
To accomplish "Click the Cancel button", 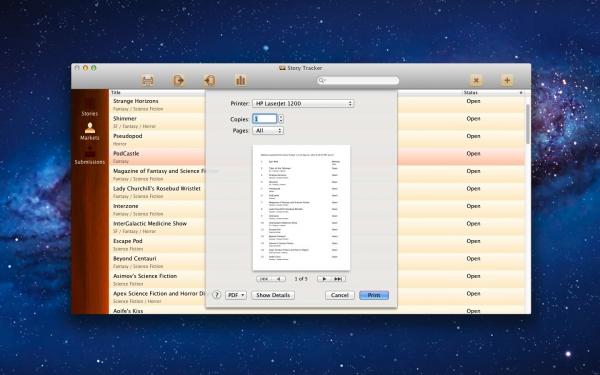I will click(x=340, y=295).
